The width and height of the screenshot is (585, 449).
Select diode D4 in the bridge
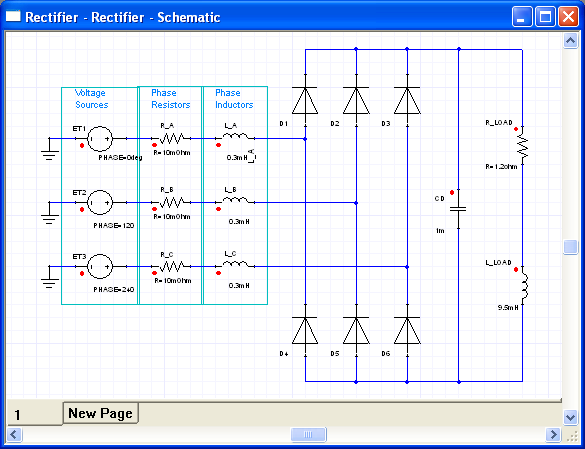(x=305, y=330)
